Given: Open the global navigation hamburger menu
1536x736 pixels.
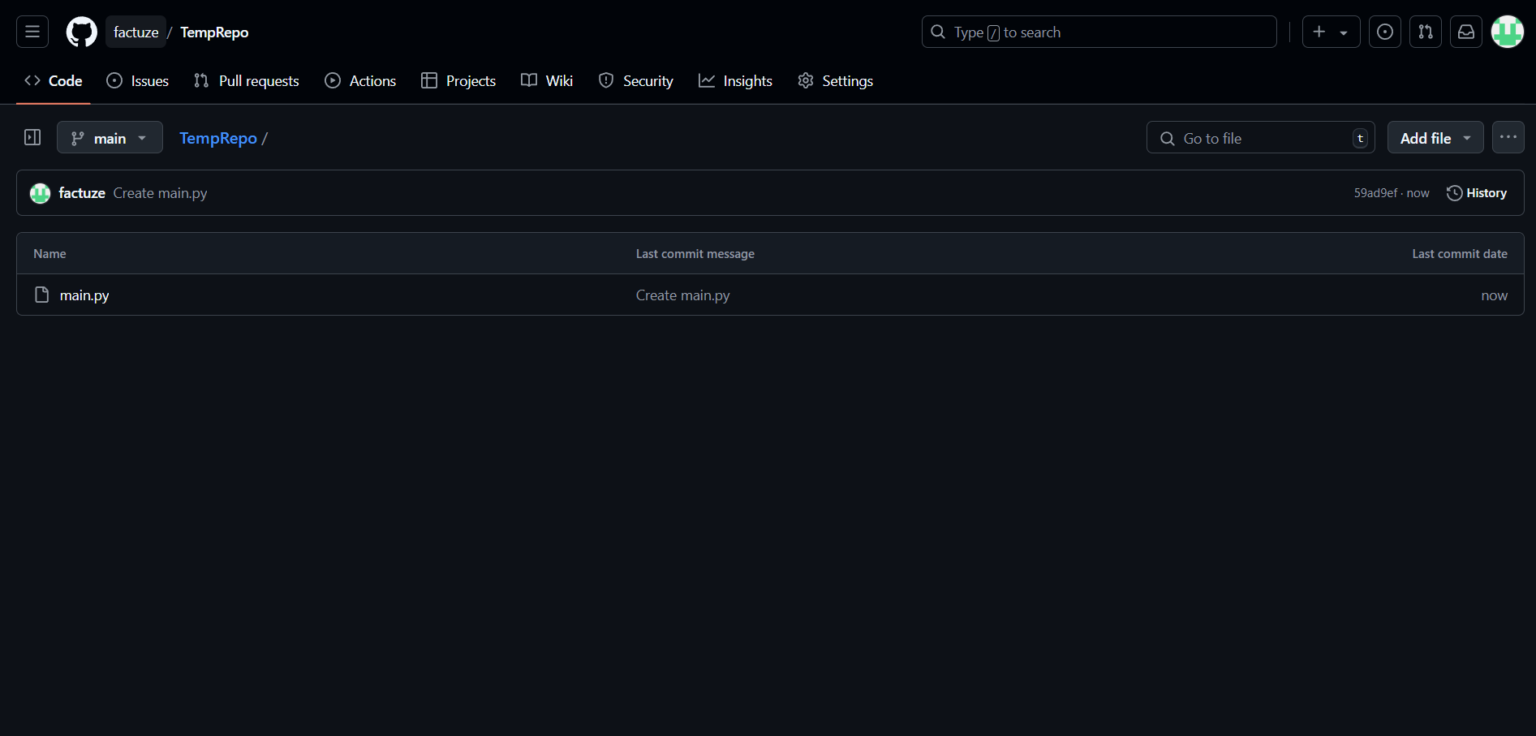Looking at the screenshot, I should point(32,31).
